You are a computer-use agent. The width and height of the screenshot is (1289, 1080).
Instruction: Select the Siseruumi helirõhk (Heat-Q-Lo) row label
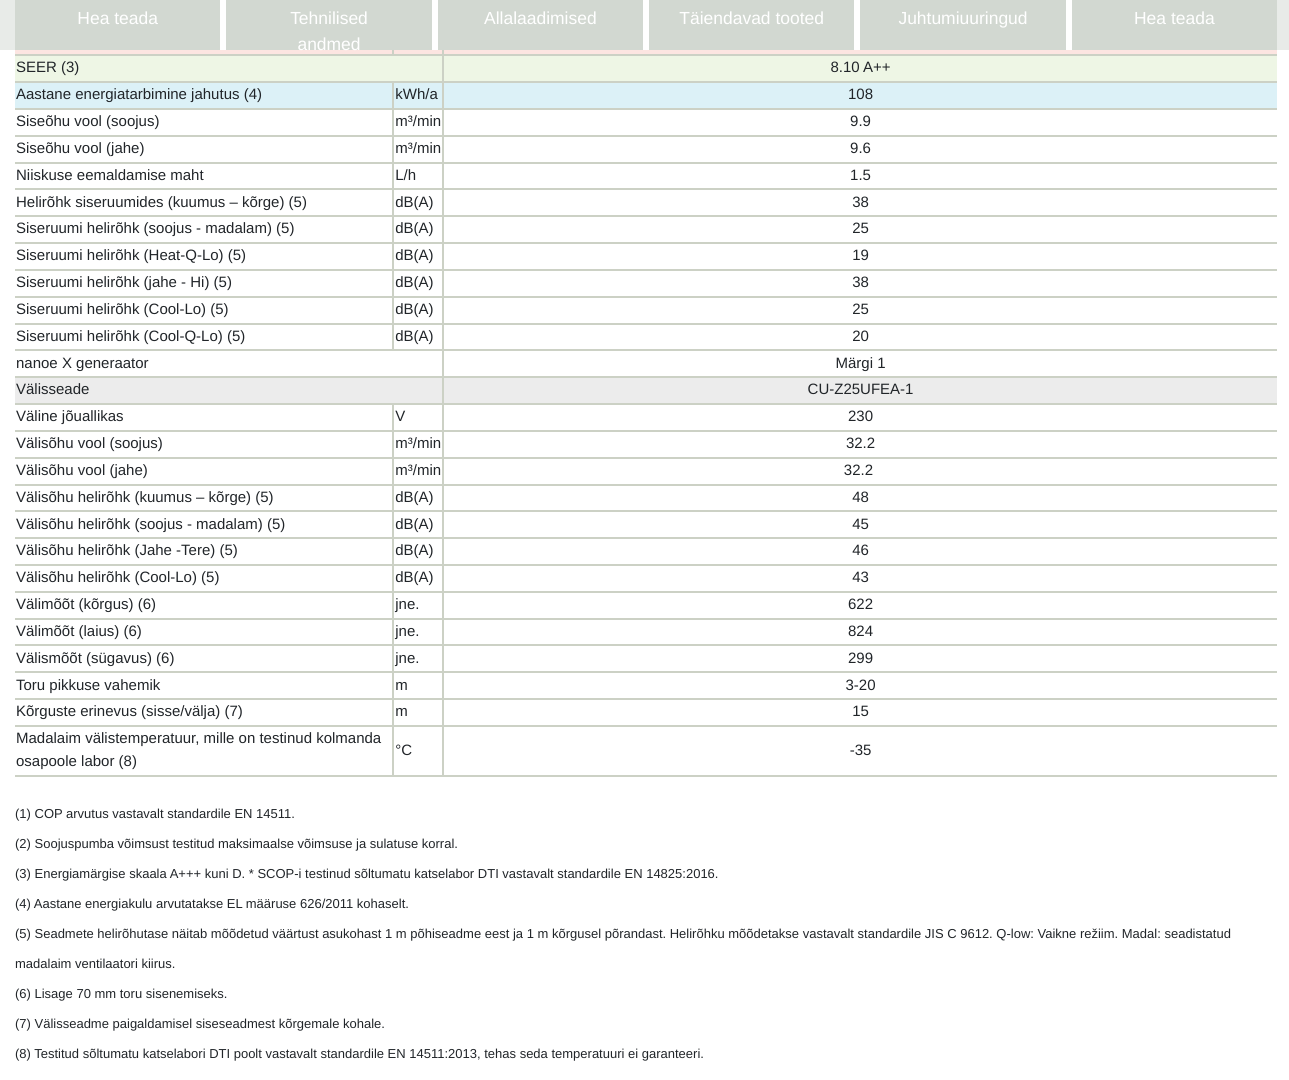click(131, 255)
